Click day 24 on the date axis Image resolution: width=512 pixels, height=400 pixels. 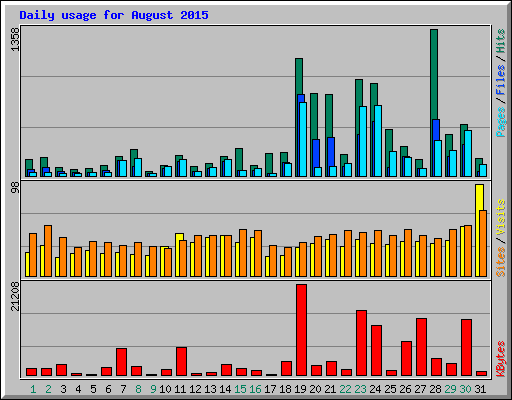click(x=375, y=389)
